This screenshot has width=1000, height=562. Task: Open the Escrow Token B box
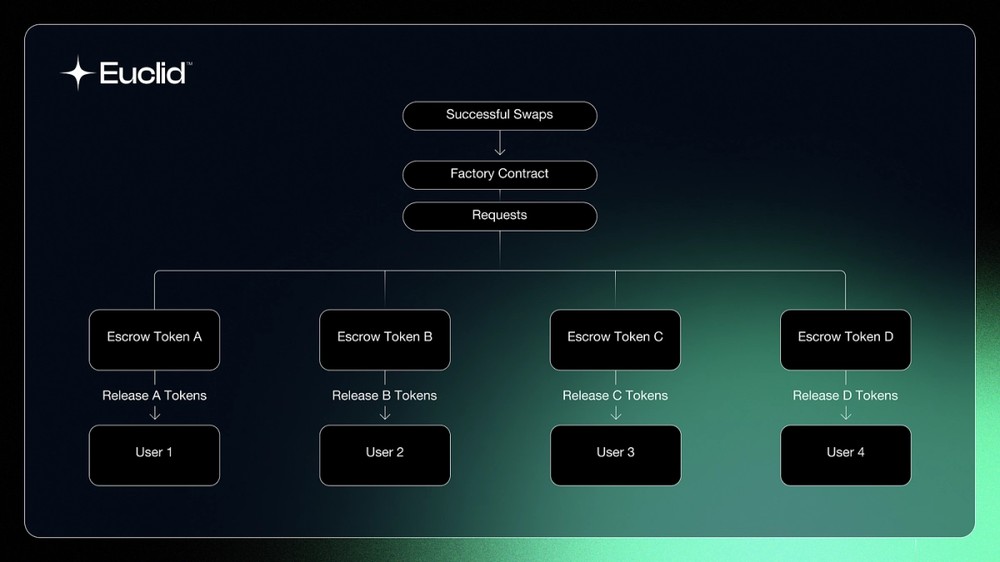tap(385, 340)
